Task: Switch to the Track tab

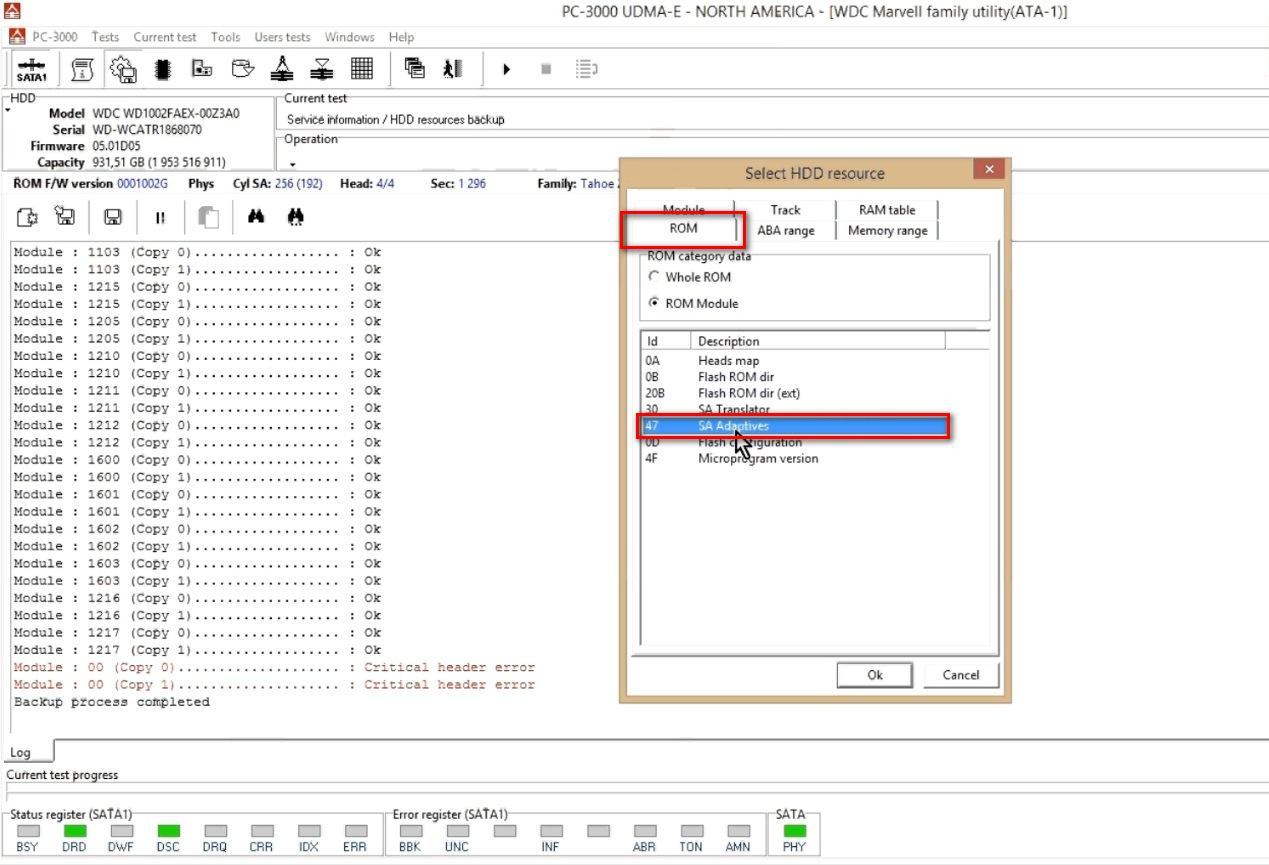Action: (x=785, y=209)
